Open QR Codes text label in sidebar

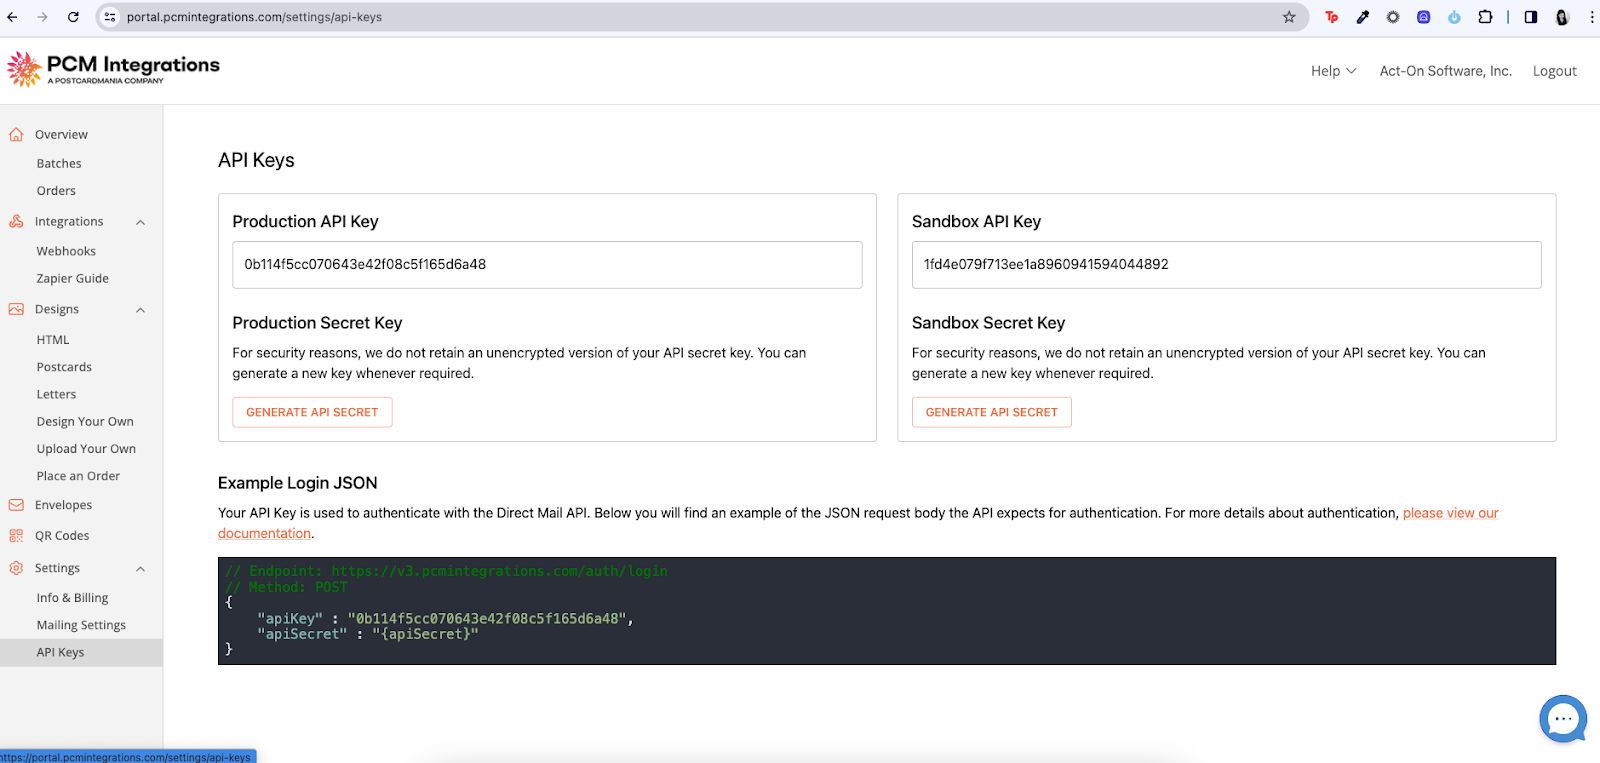point(62,536)
